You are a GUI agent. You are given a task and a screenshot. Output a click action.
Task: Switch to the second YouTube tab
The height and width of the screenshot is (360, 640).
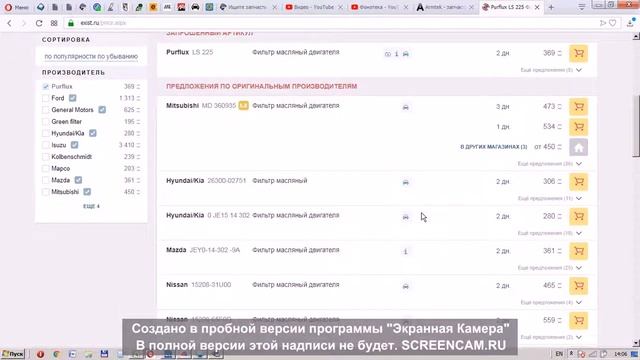pos(380,7)
